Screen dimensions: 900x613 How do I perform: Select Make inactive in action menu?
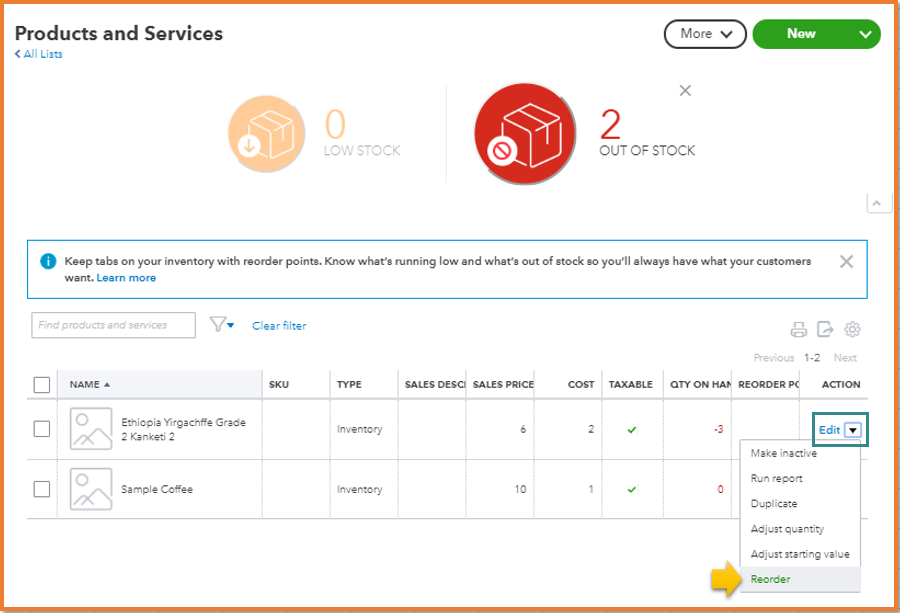784,453
